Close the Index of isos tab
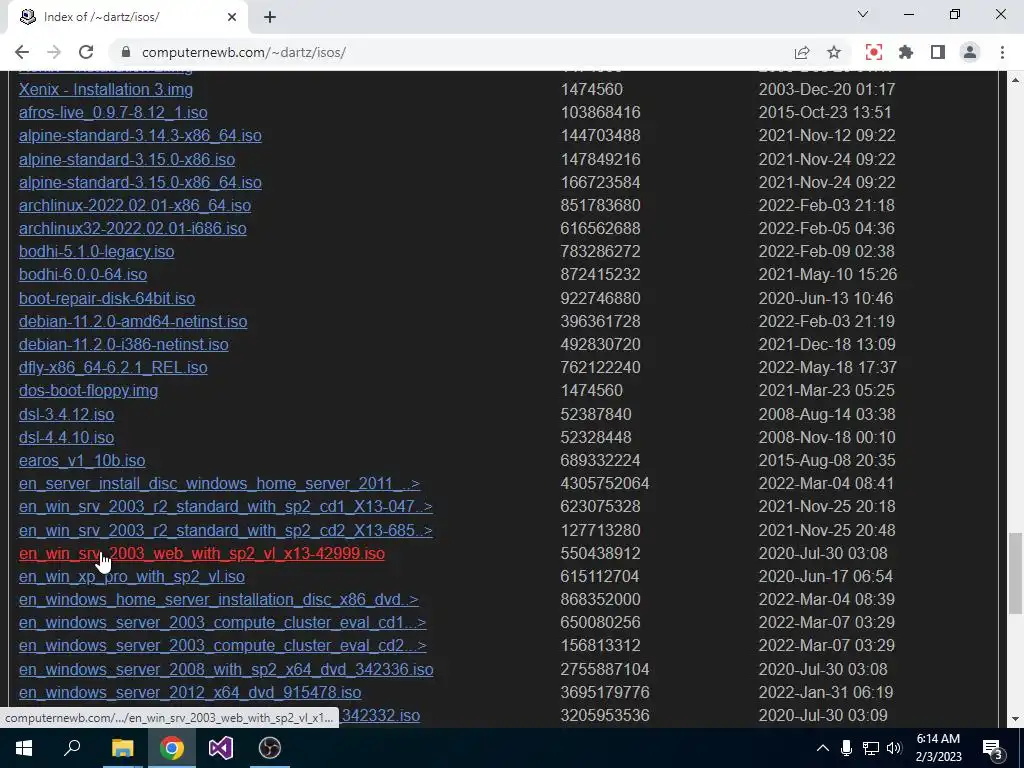The height and width of the screenshot is (768, 1024). click(232, 17)
